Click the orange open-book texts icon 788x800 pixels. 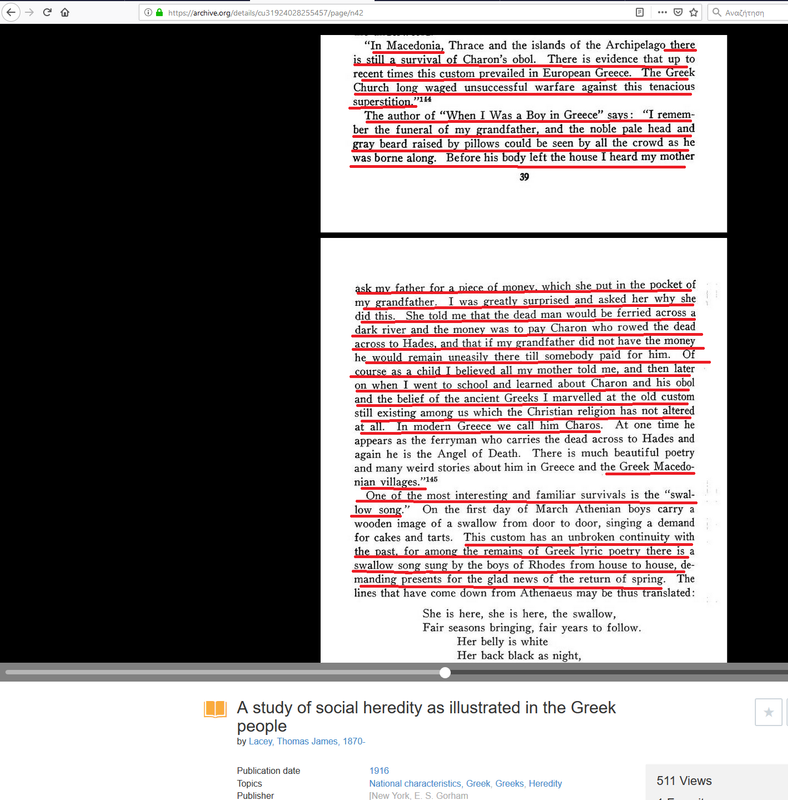tap(215, 709)
